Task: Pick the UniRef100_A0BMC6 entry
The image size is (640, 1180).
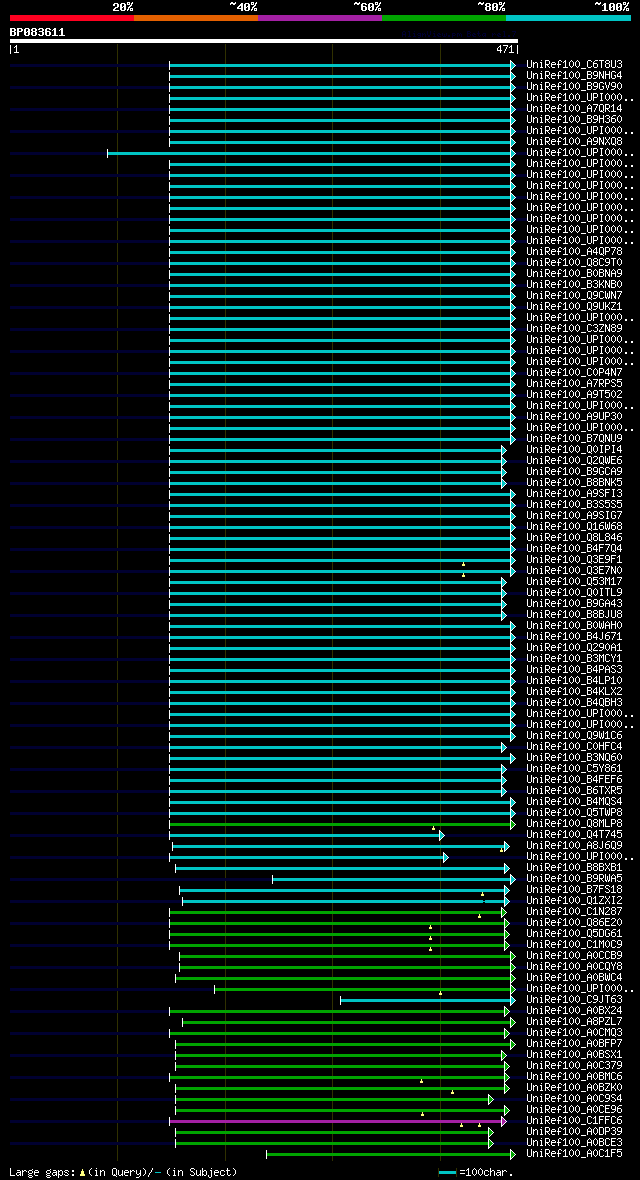Action: [574, 1077]
